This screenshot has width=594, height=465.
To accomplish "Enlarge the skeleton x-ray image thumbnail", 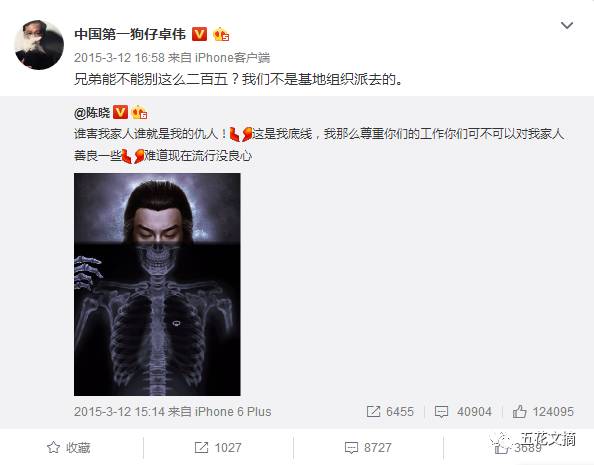I will coord(157,284).
